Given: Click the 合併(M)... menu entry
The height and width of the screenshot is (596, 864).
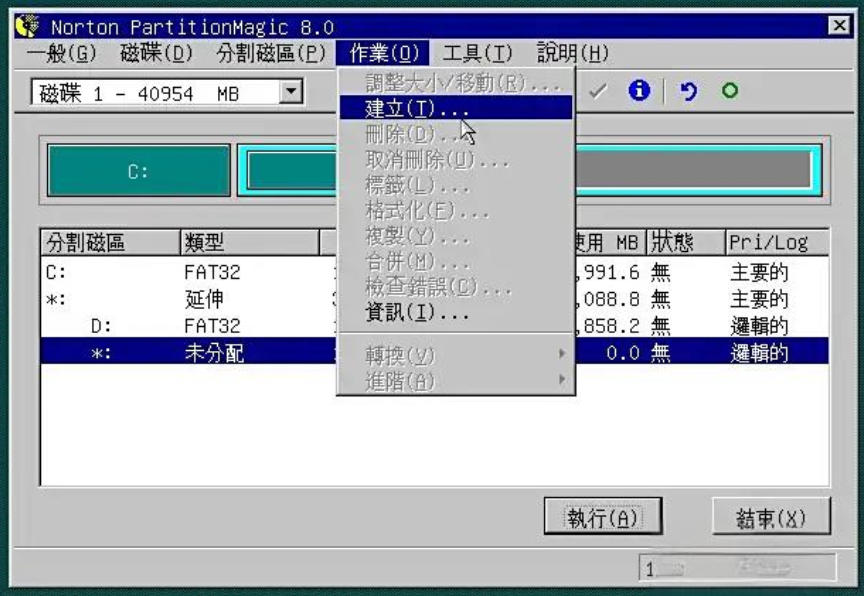Looking at the screenshot, I should (456, 262).
